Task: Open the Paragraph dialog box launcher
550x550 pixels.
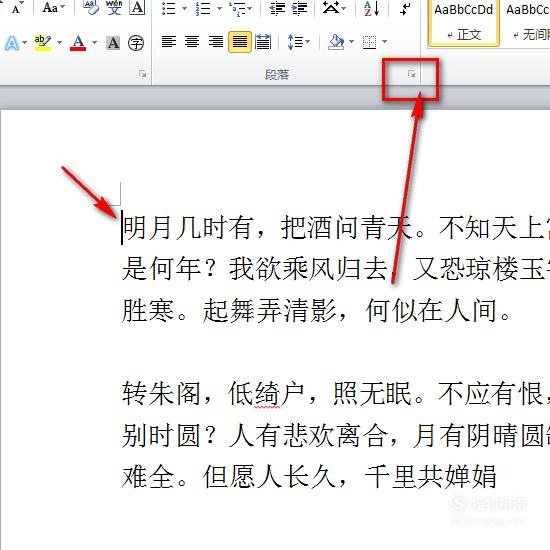Action: 411,74
